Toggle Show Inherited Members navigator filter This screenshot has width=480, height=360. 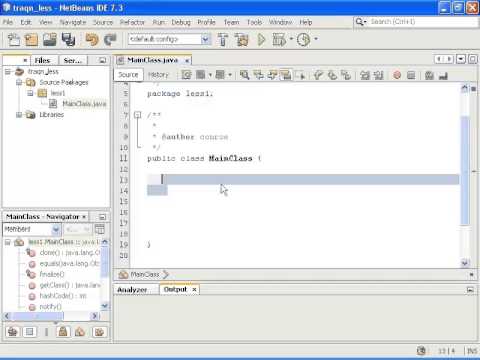[x=13, y=332]
